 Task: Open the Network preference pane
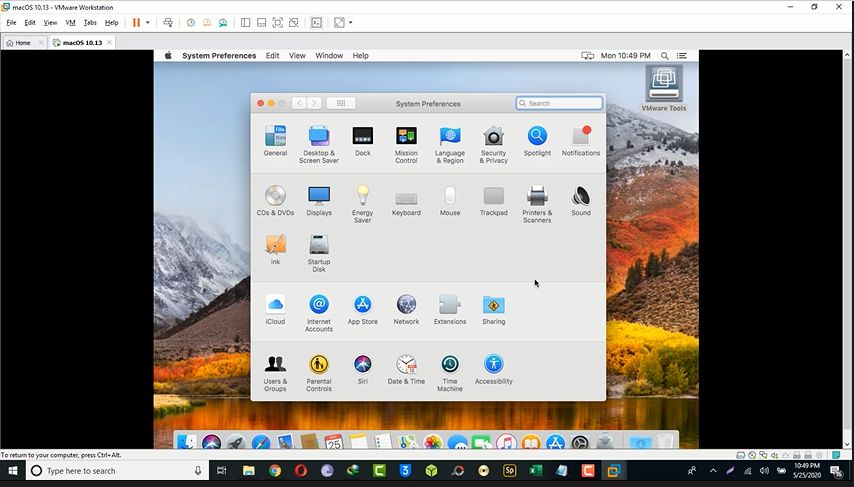pos(406,309)
